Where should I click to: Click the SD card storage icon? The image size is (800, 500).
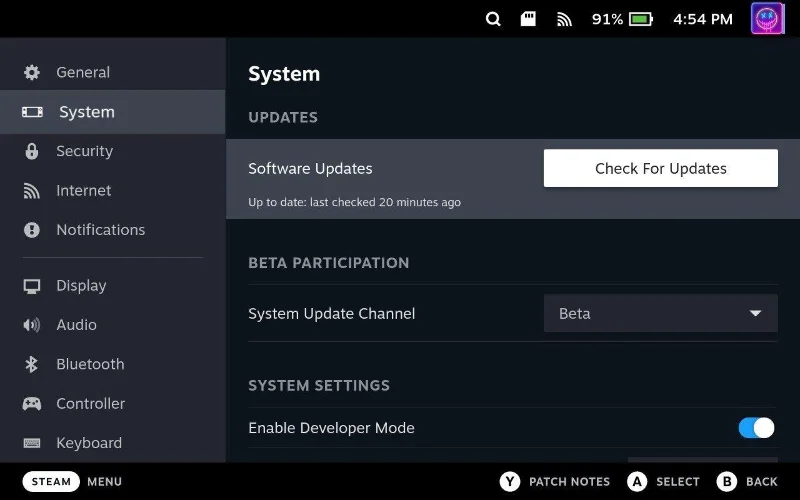(529, 19)
